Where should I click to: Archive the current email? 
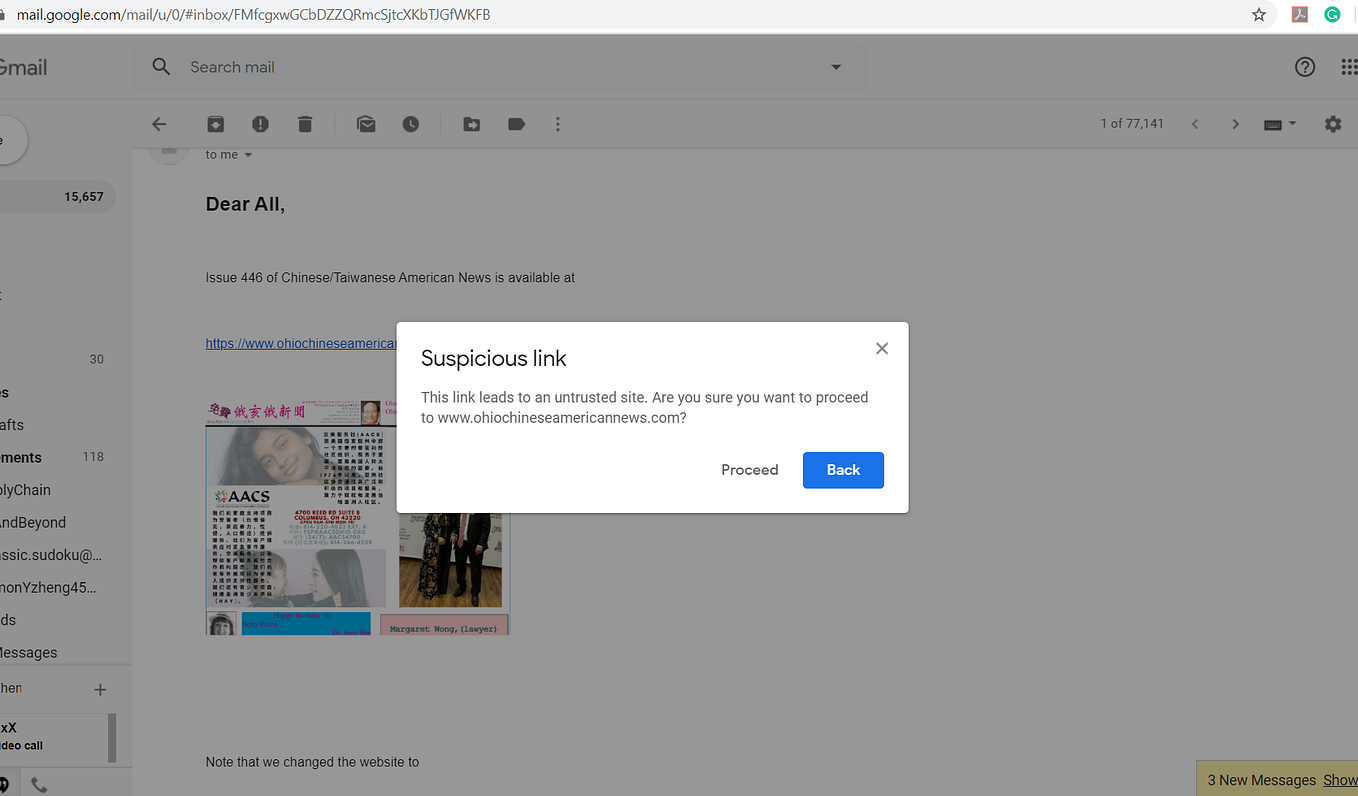tap(215, 124)
